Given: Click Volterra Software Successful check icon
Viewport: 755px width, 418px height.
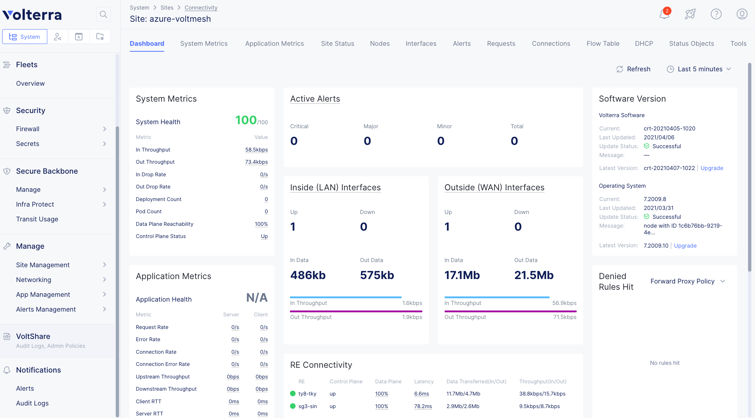Looking at the screenshot, I should click(647, 146).
